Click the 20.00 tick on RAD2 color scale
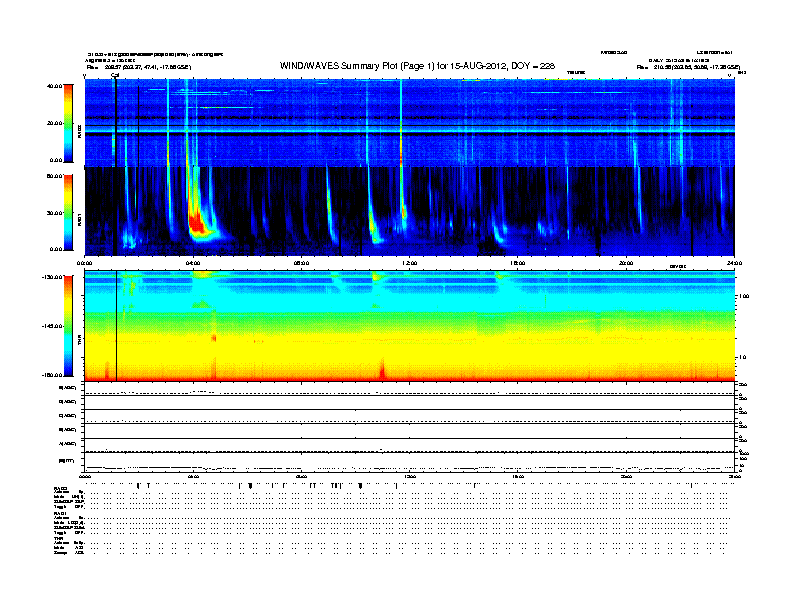Image resolution: width=792 pixels, height=612 pixels. [x=54, y=123]
